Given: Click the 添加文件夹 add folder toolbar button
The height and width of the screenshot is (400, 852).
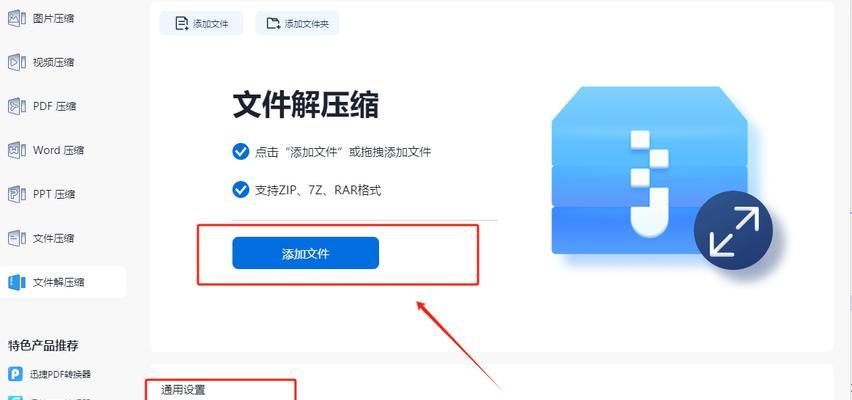Looking at the screenshot, I should [x=297, y=23].
